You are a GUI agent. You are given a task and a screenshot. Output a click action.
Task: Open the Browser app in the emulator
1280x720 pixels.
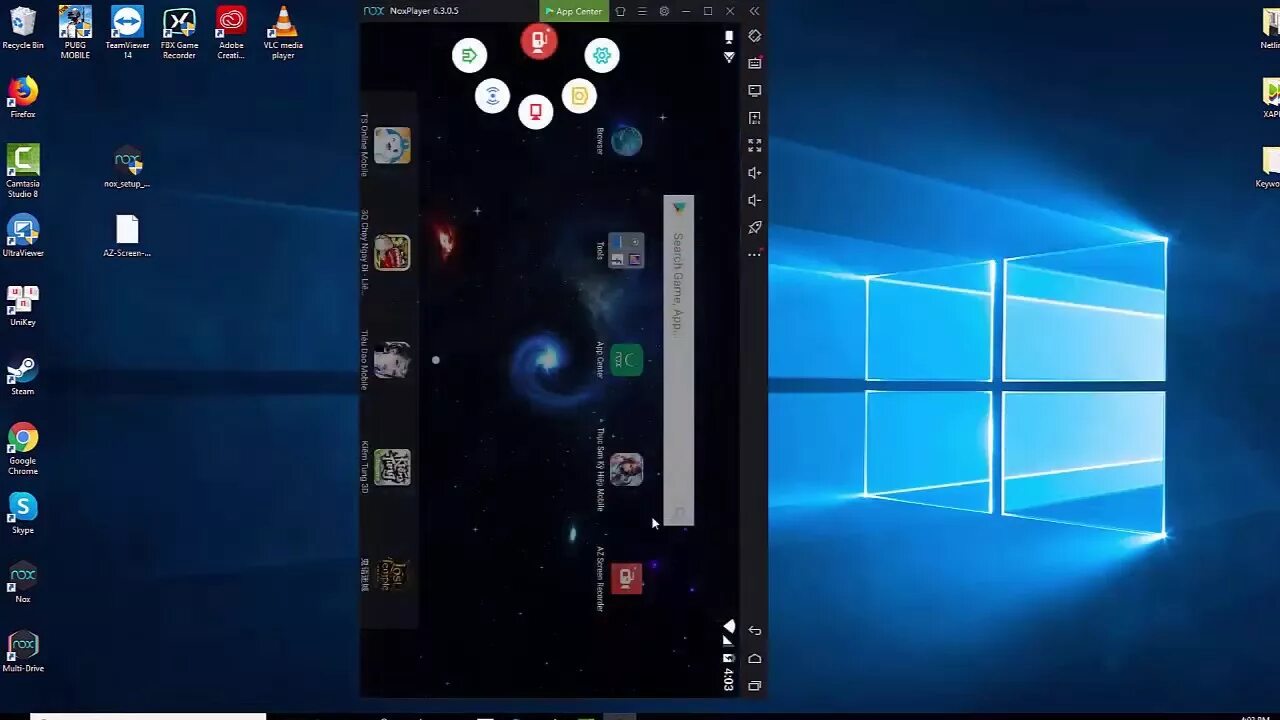626,141
